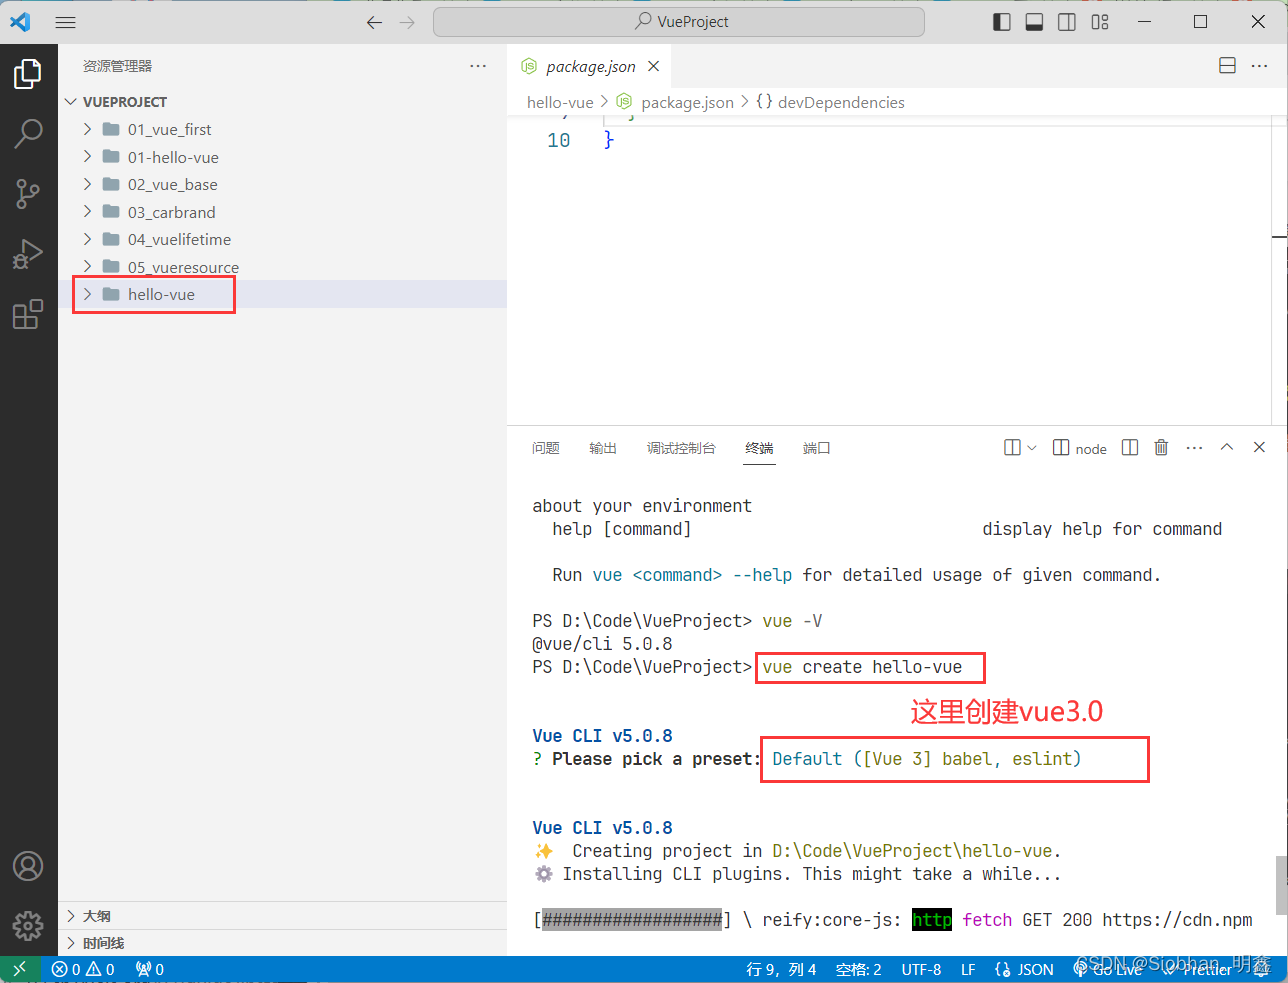Switch to the 问题 problems tab
This screenshot has width=1288, height=983.
(546, 448)
